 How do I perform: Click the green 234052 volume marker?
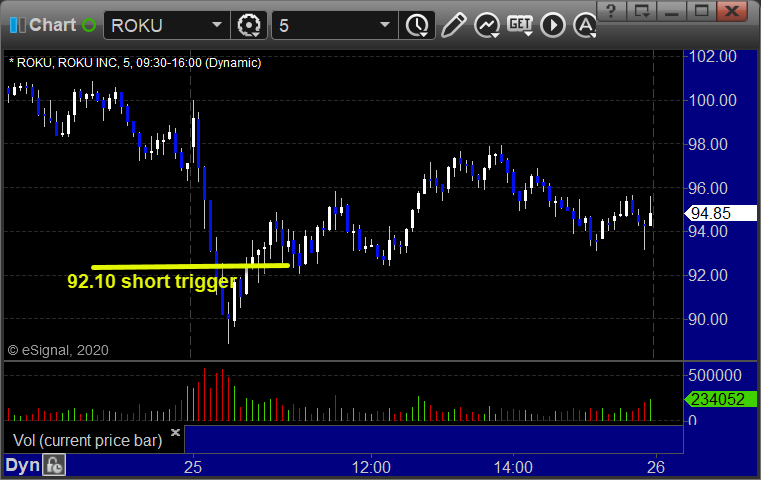(720, 399)
